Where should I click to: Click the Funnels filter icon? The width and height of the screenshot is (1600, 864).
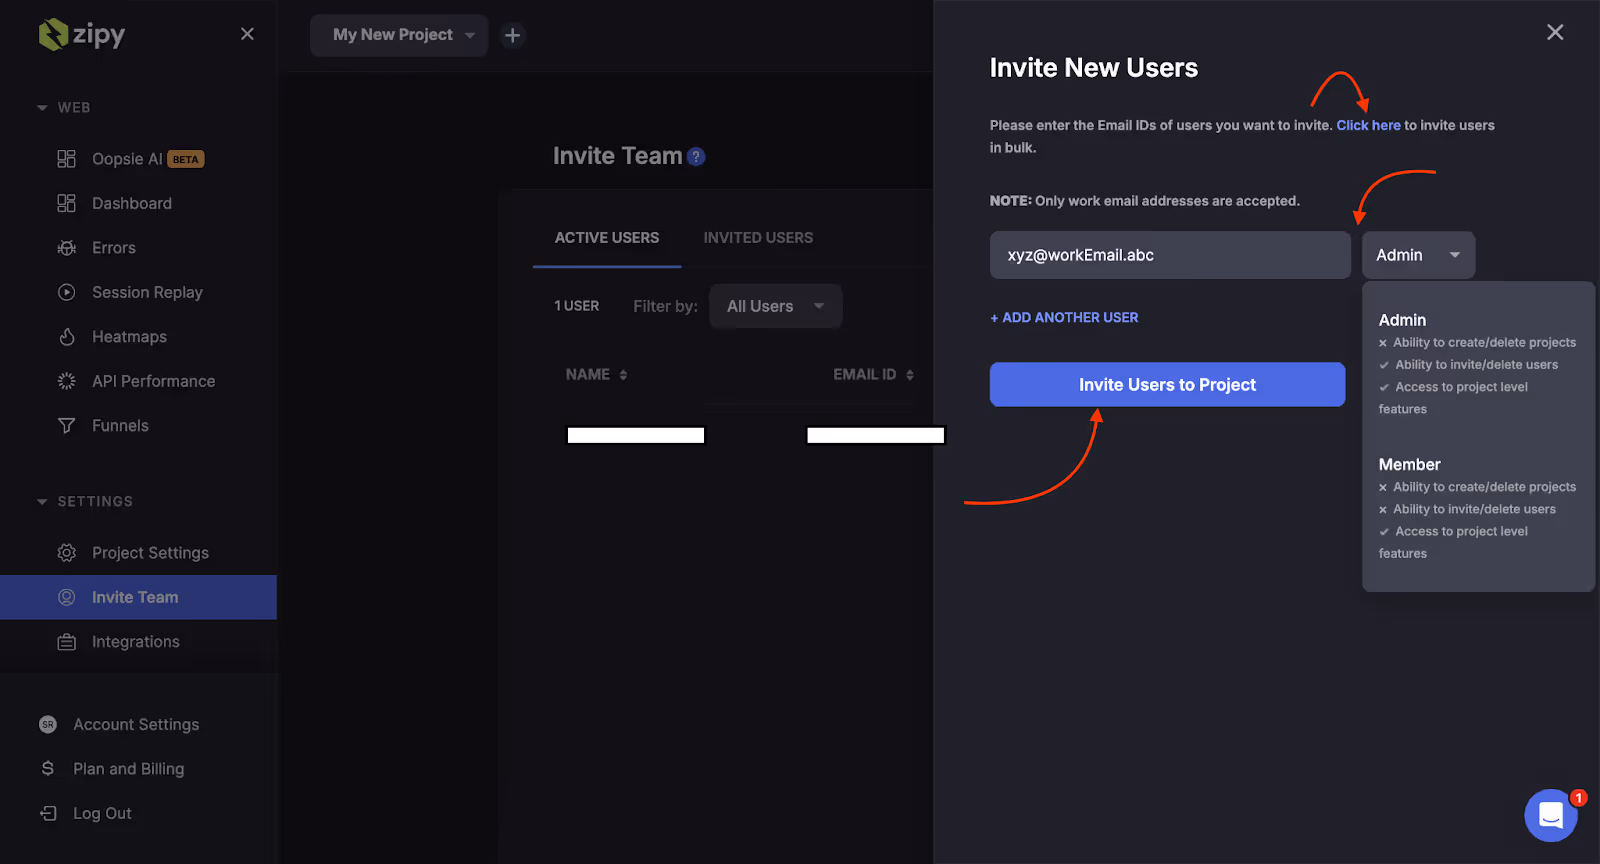[x=66, y=425]
